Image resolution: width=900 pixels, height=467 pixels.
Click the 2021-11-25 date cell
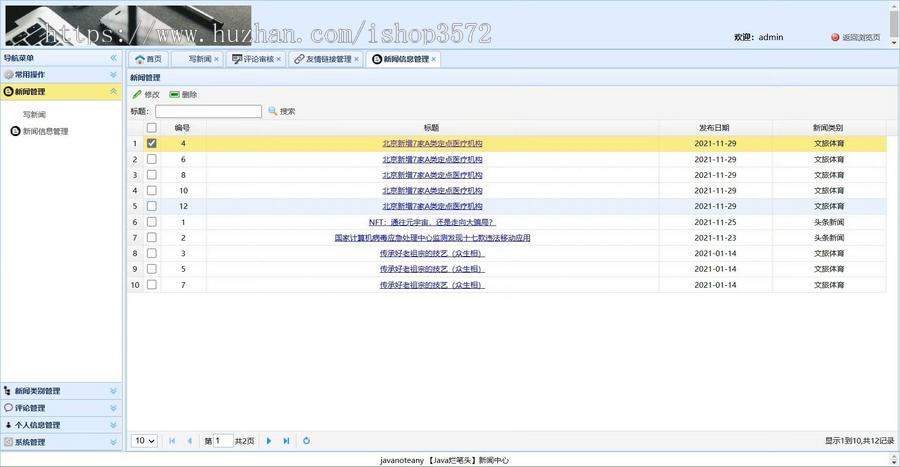[715, 222]
